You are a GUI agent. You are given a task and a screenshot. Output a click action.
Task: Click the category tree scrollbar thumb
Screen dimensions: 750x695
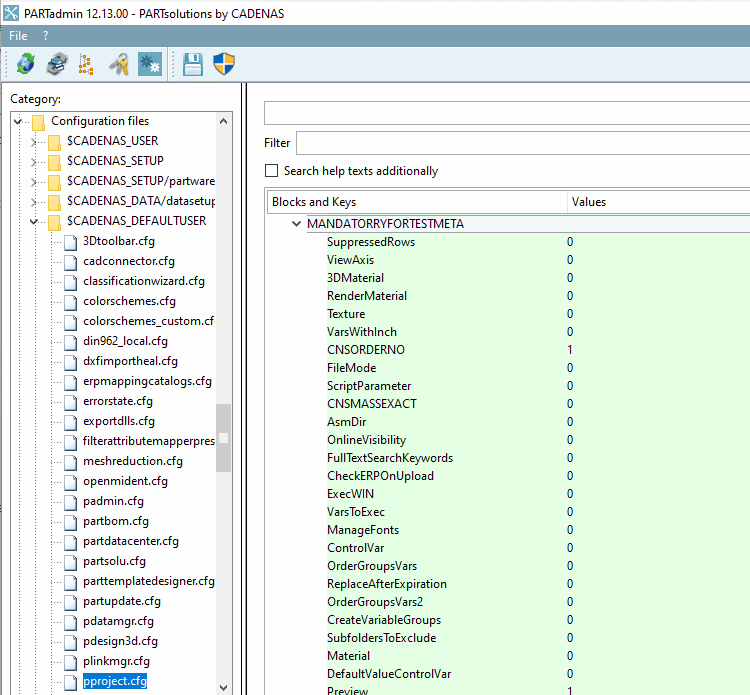[223, 438]
